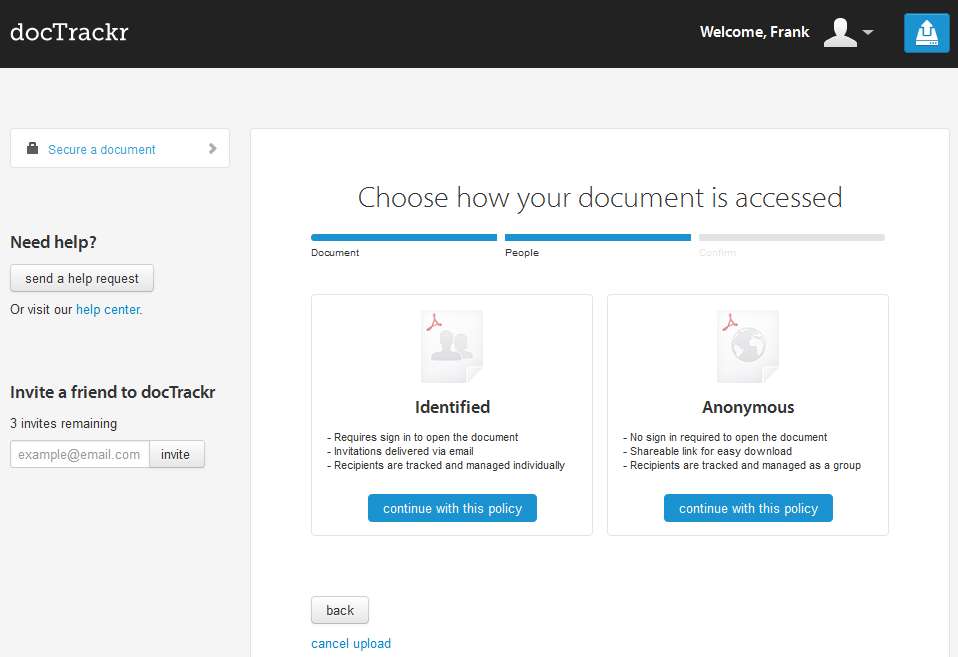
Task: Click the cancel upload link
Action: tap(351, 644)
